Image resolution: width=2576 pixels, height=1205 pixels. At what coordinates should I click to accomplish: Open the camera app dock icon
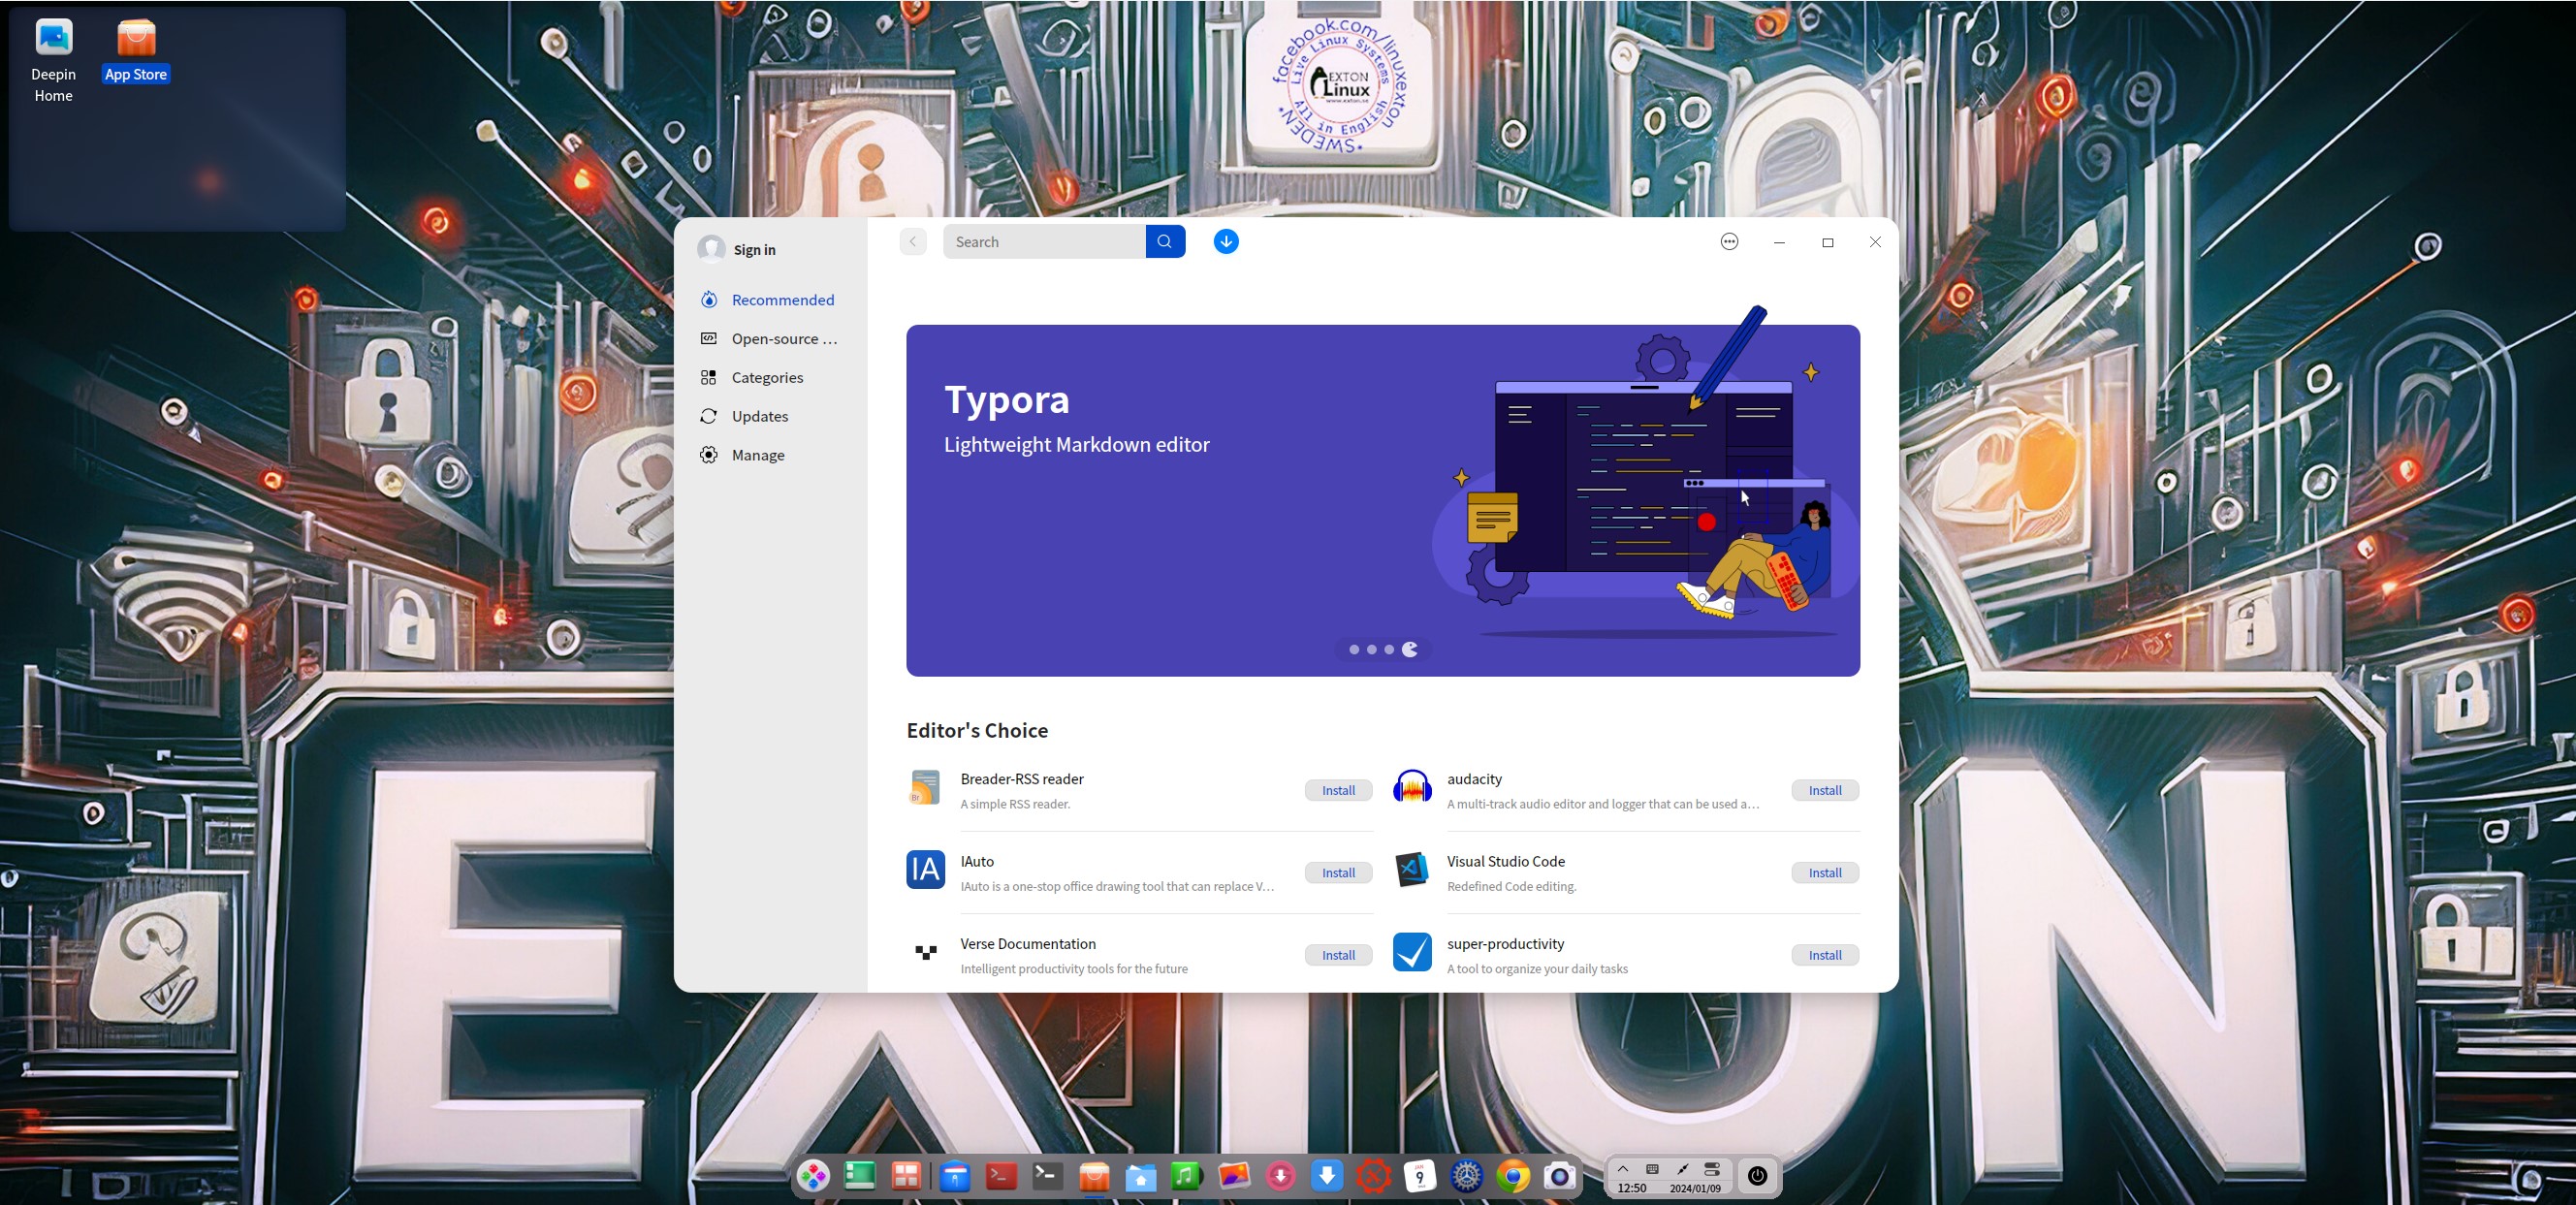tap(1559, 1176)
